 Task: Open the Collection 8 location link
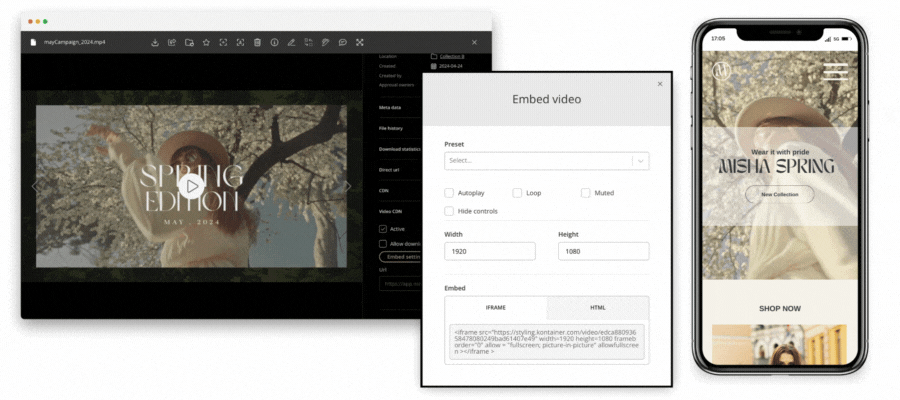(452, 56)
